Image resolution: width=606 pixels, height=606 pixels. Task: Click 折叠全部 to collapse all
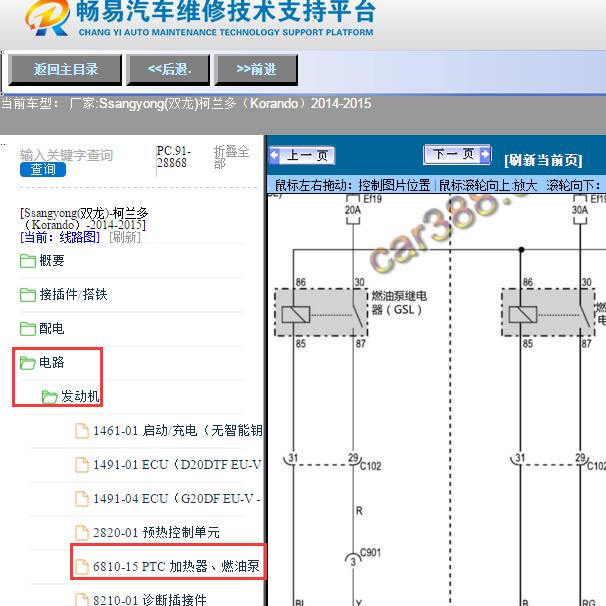231,157
